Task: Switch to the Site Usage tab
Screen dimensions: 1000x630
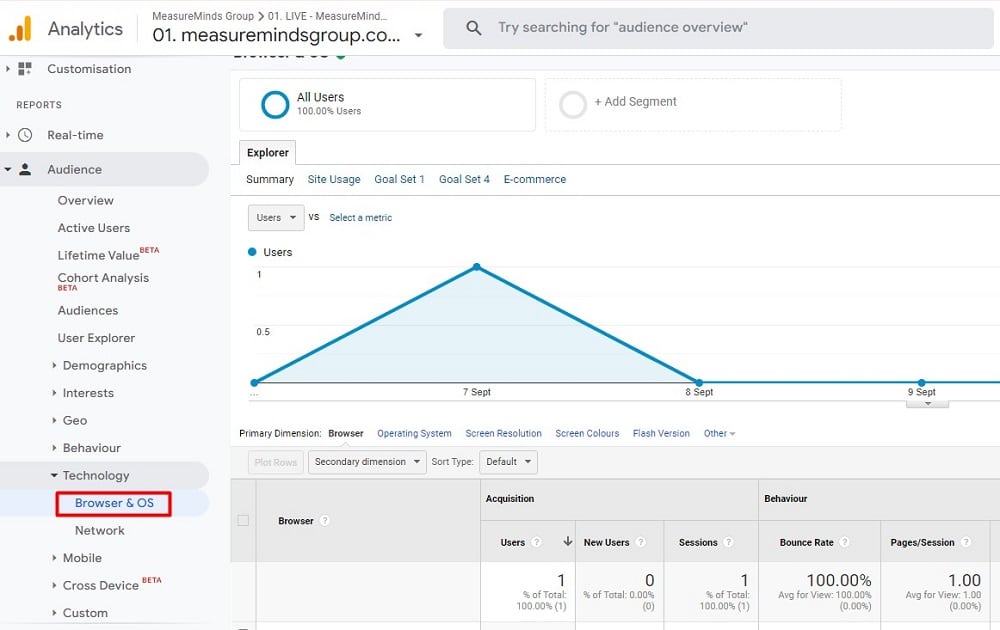Action: [x=334, y=179]
